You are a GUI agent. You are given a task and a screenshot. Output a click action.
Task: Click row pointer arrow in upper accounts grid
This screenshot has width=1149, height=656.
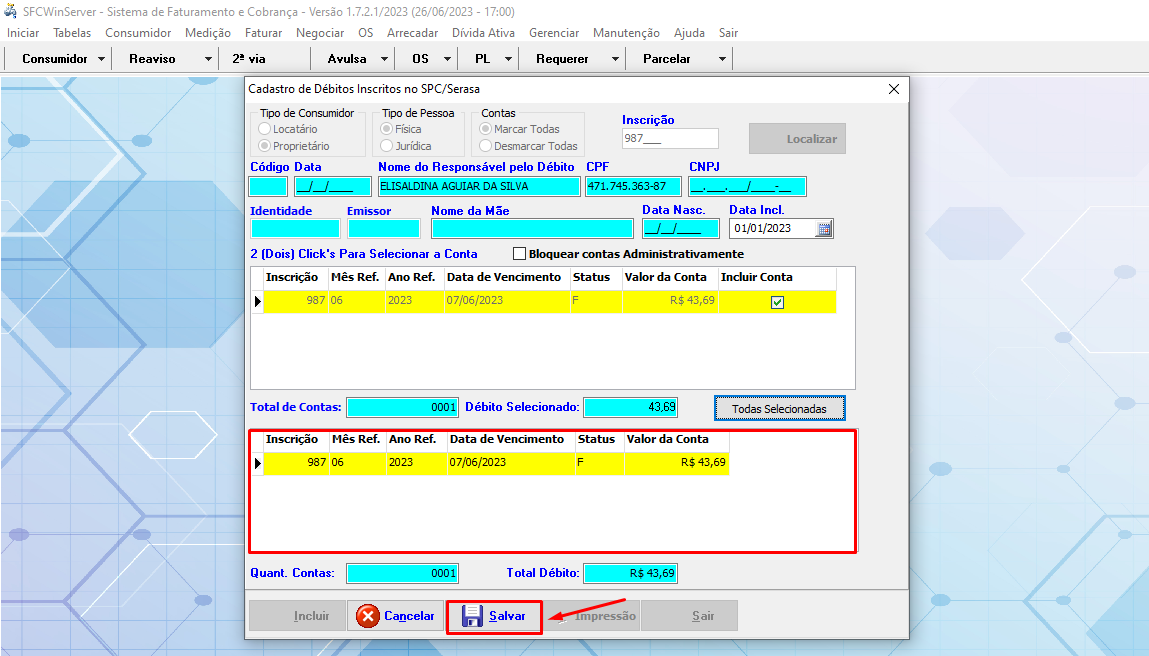click(257, 301)
